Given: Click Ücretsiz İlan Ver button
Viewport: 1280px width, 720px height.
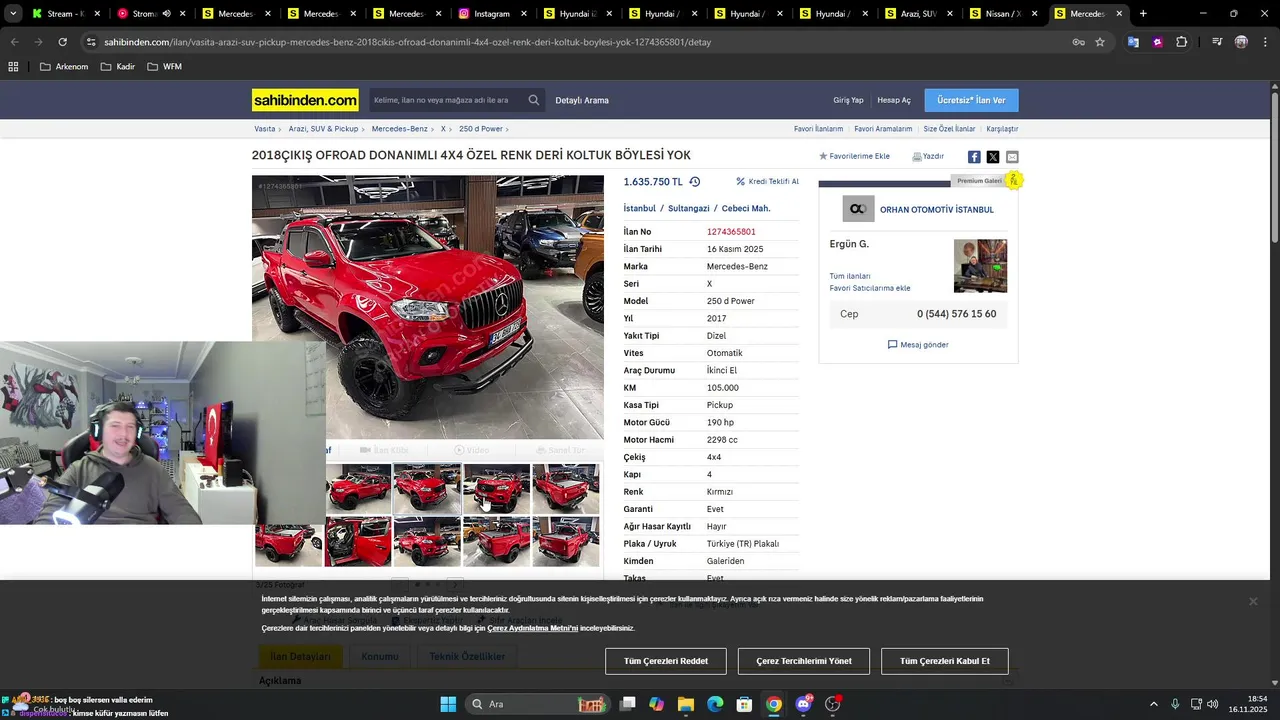Looking at the screenshot, I should pos(972,100).
